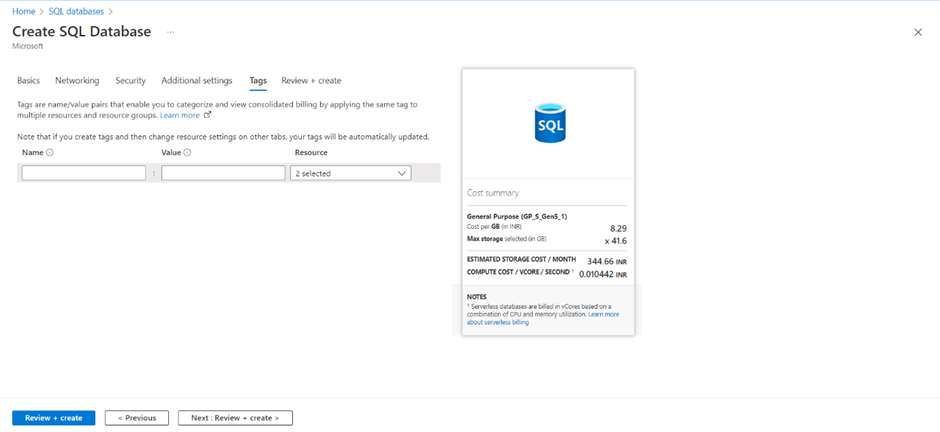Click the Microsoft subtitle text

coord(28,46)
